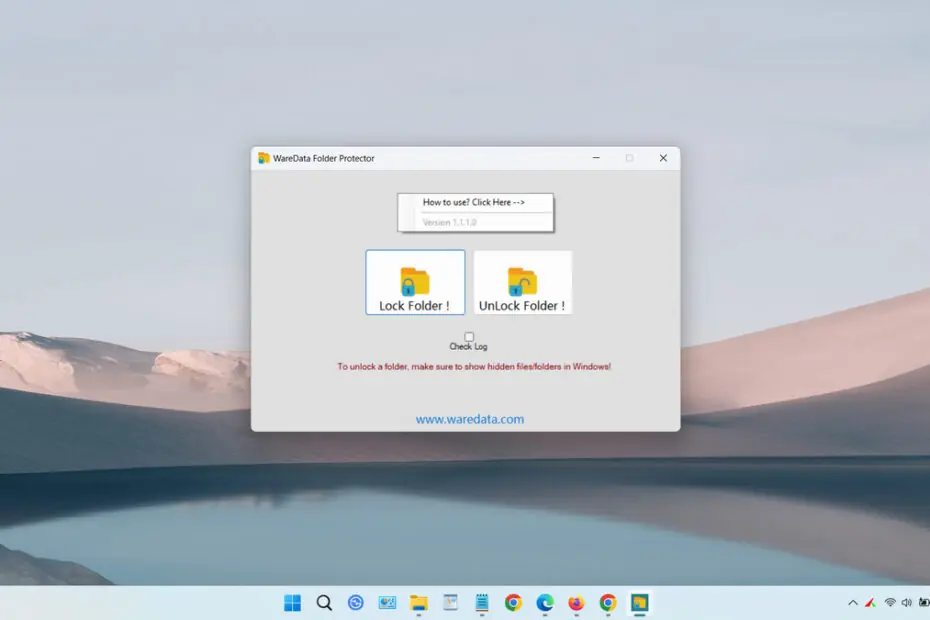The image size is (930, 620).
Task: Select the WareData Folder Protector taskbar icon
Action: [639, 603]
